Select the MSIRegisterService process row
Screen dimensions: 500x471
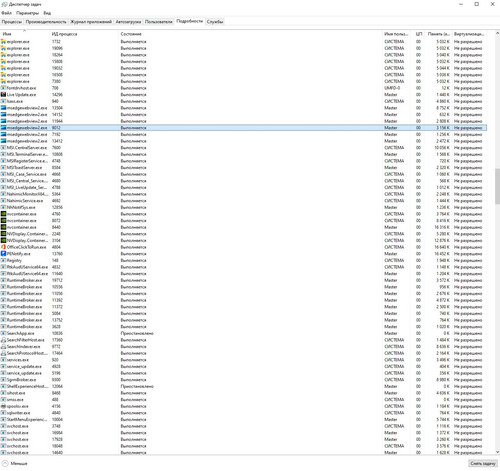[x=243, y=161]
